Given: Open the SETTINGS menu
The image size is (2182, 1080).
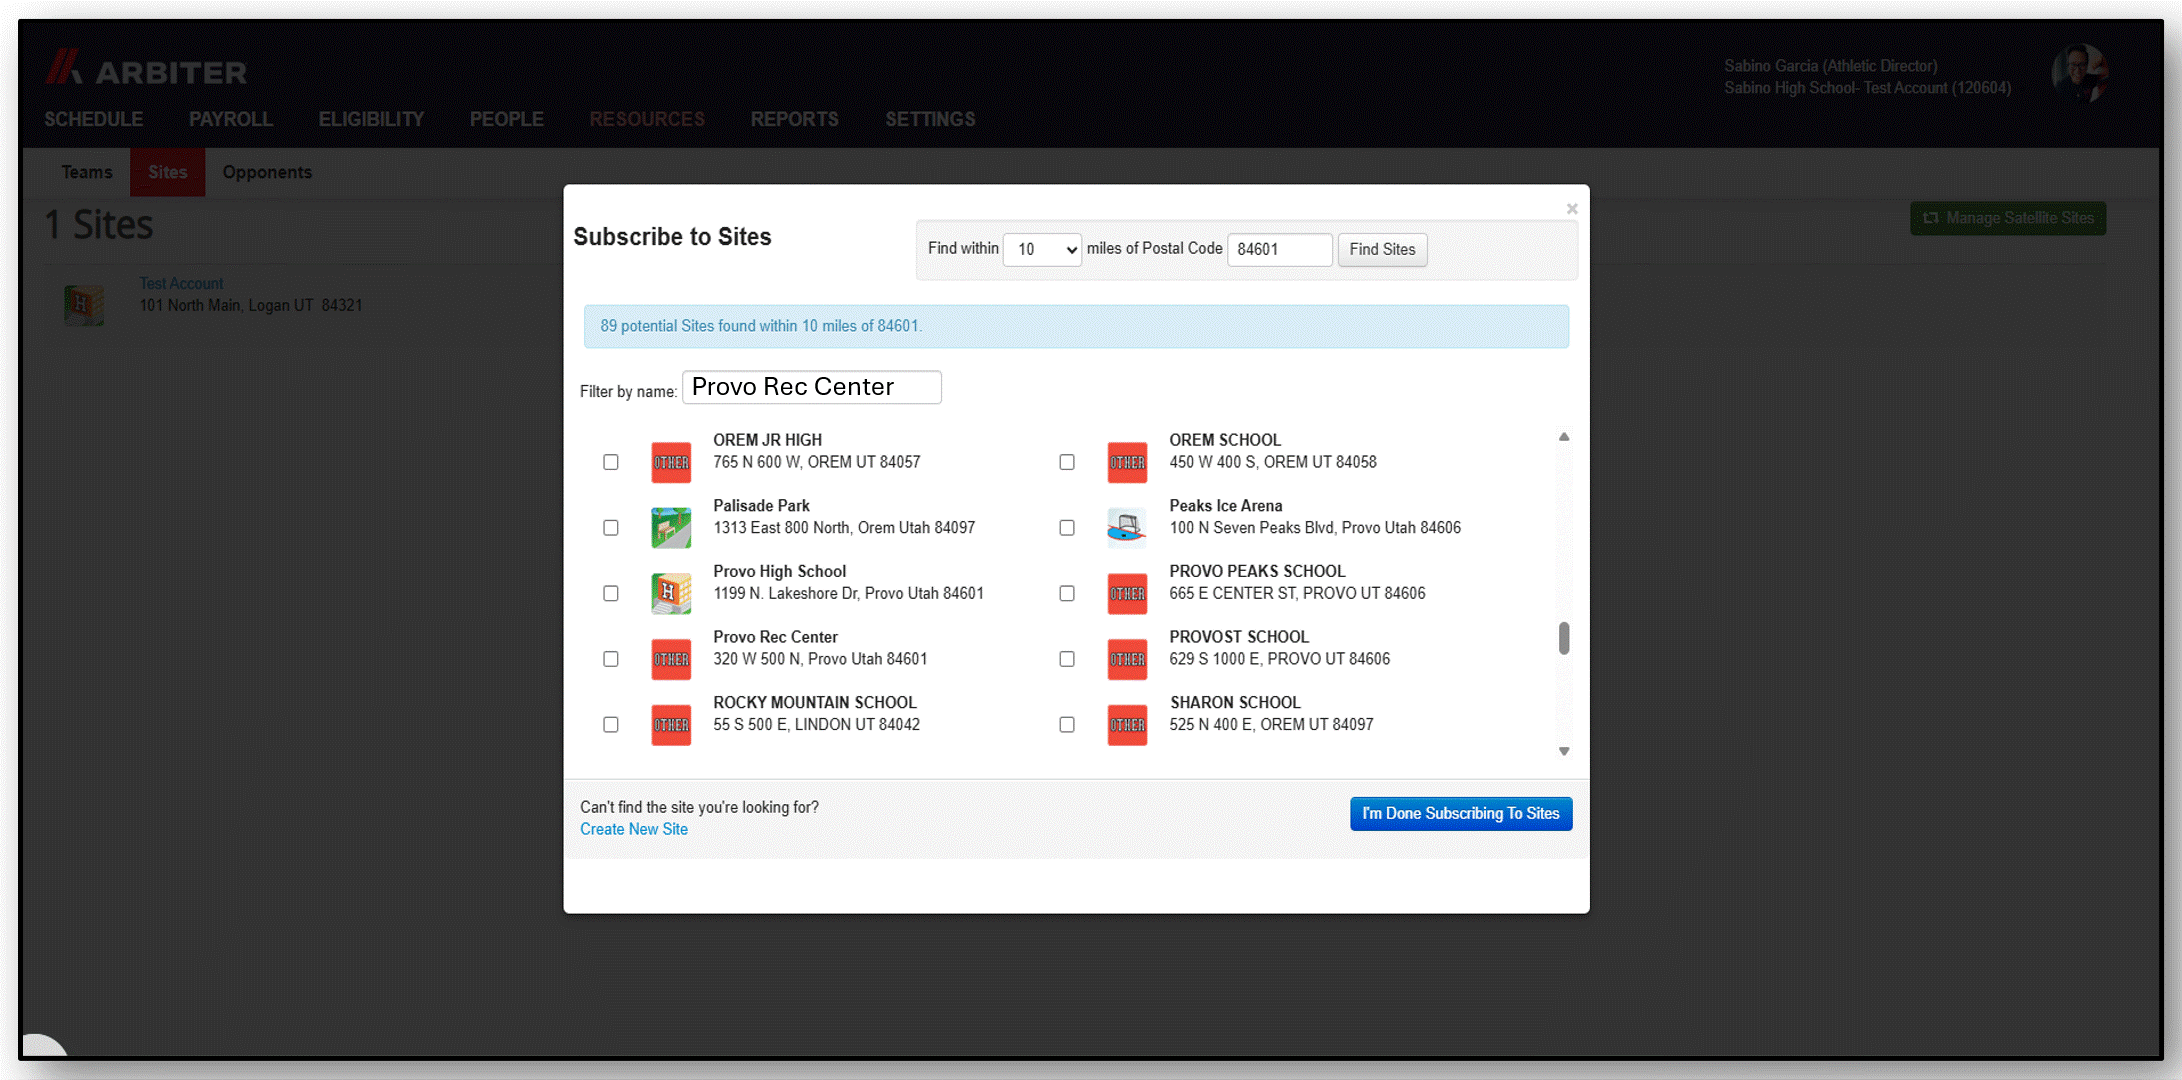Looking at the screenshot, I should (x=930, y=119).
